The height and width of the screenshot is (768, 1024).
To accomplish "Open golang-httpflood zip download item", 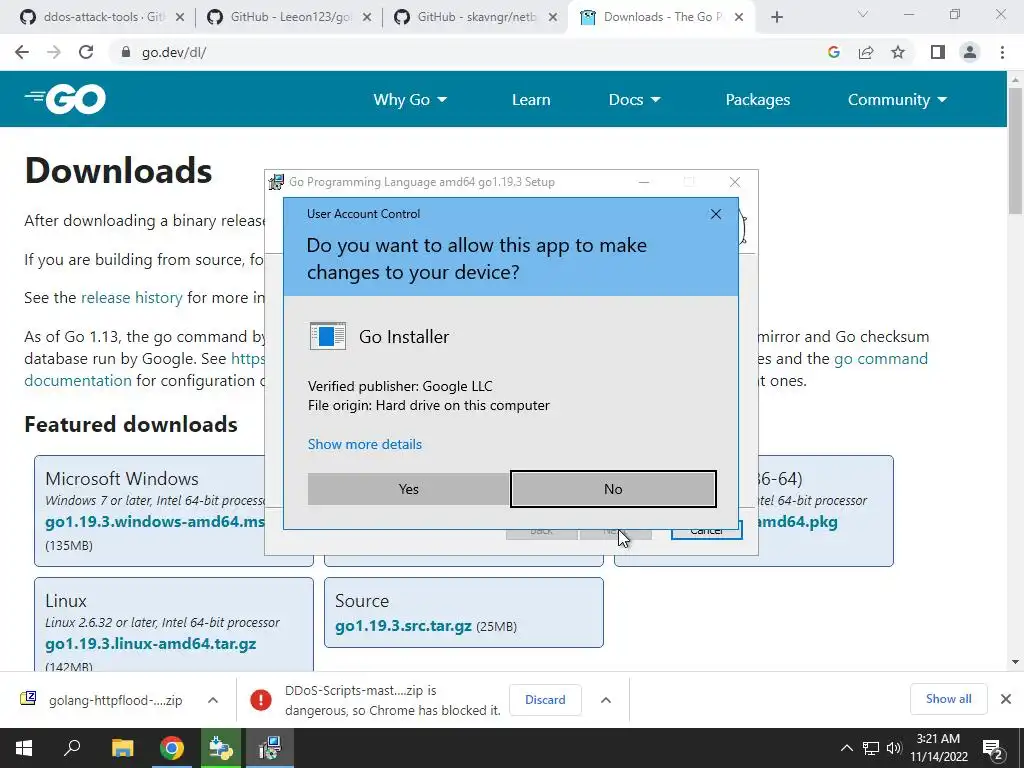I will 104,700.
